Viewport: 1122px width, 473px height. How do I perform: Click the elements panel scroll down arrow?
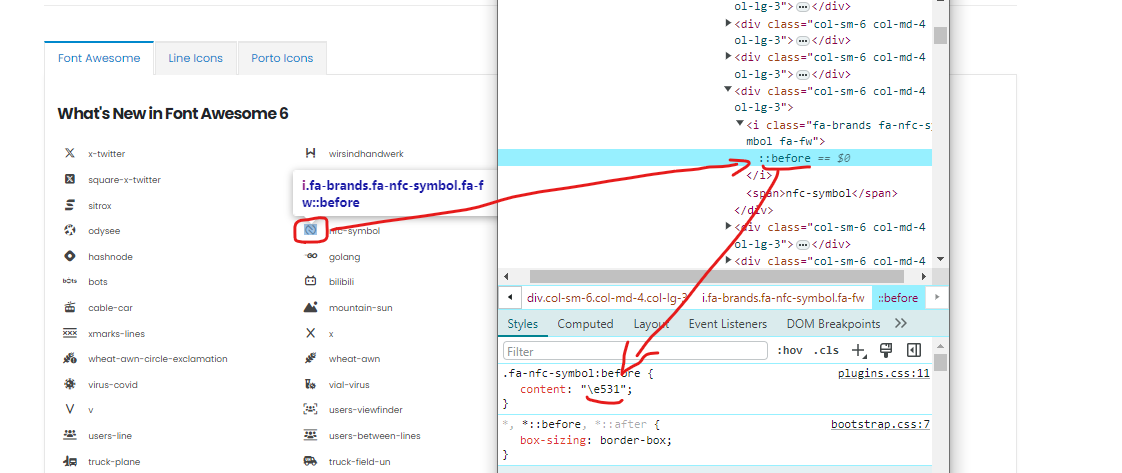coord(940,259)
